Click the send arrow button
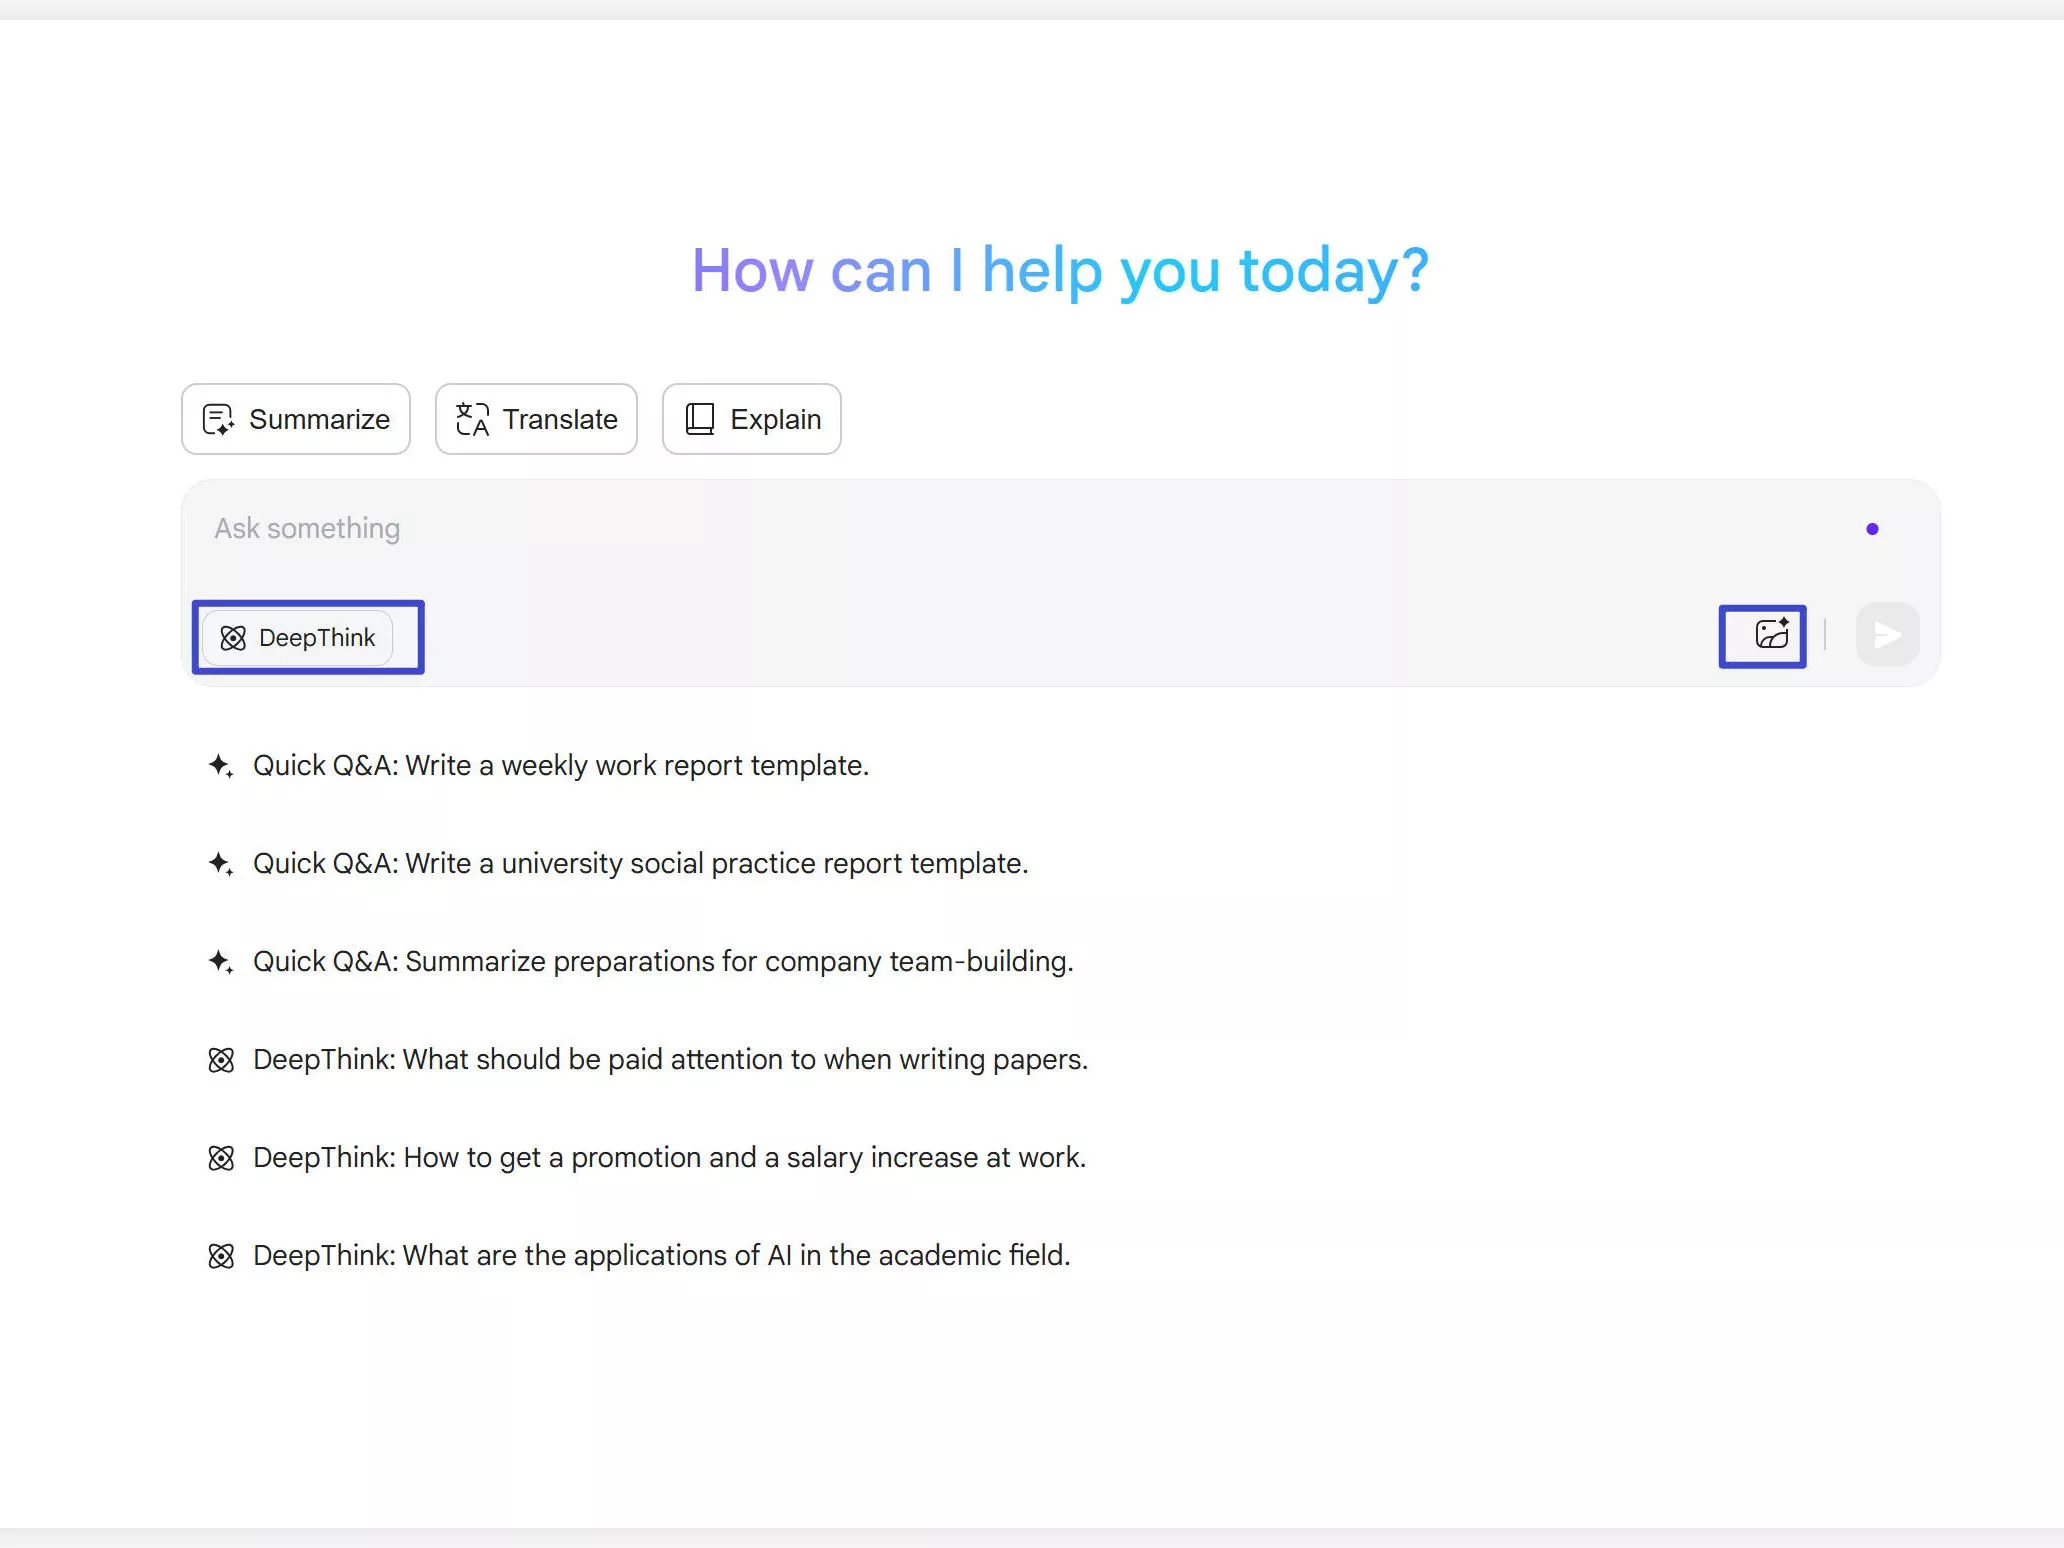Screen dimensions: 2064x1548 (1886, 634)
